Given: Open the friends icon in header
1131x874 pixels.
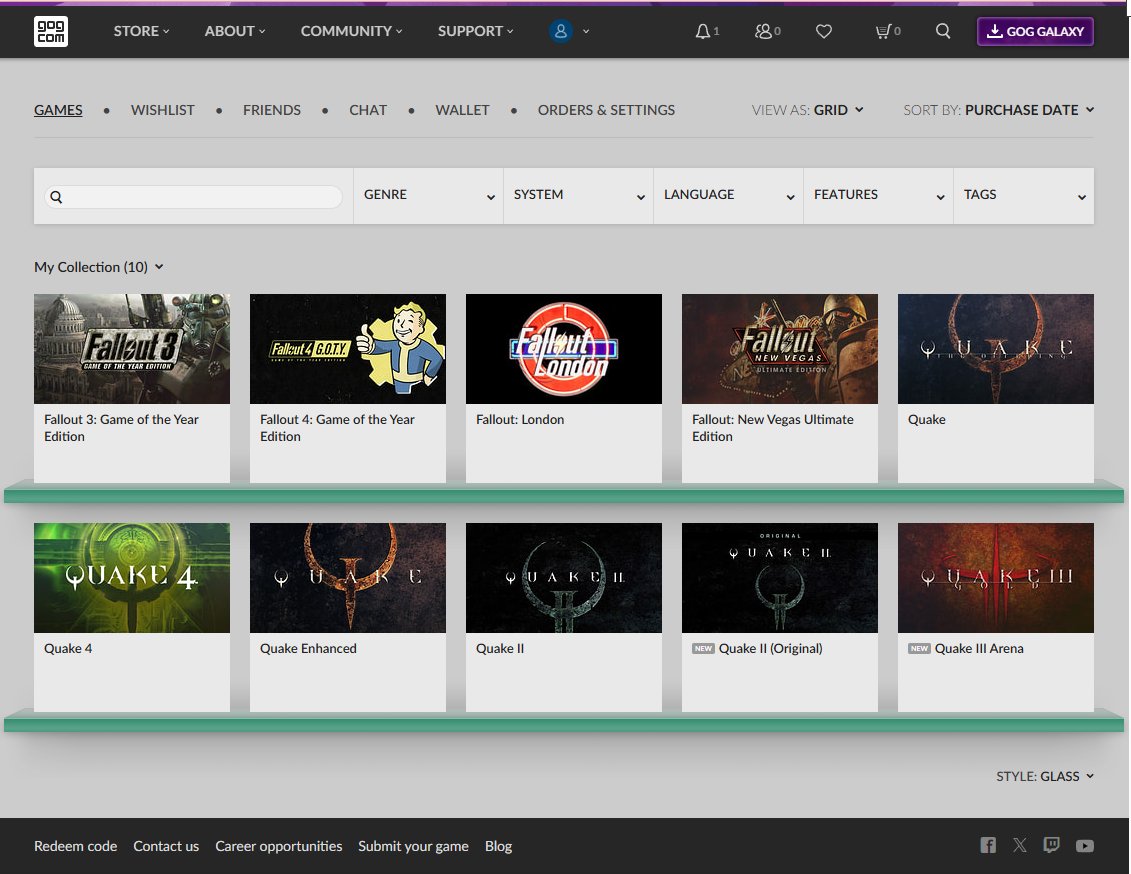Looking at the screenshot, I should tap(763, 31).
